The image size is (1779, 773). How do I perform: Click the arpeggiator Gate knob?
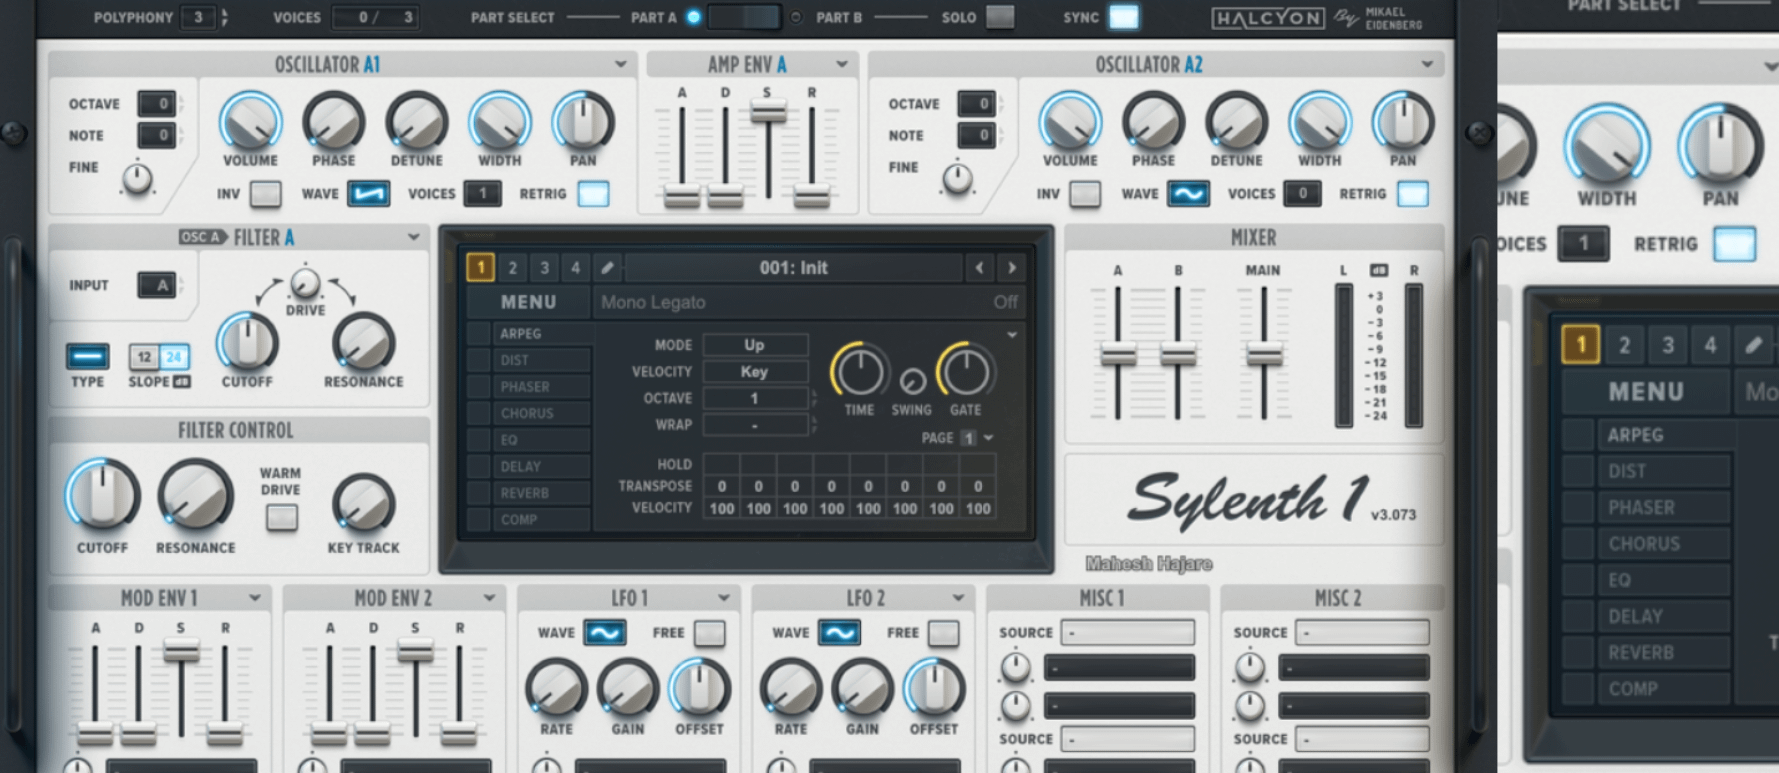(965, 371)
